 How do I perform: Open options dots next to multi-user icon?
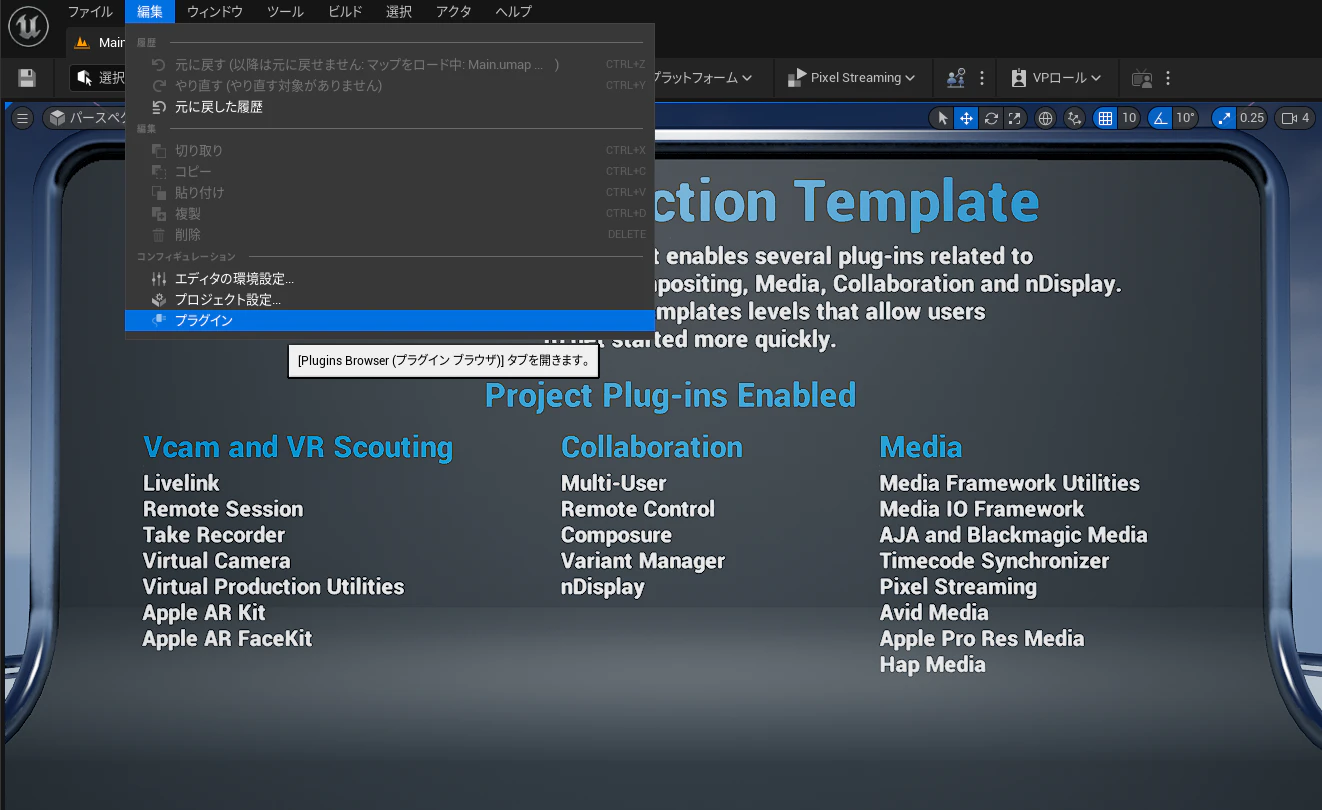click(x=982, y=78)
